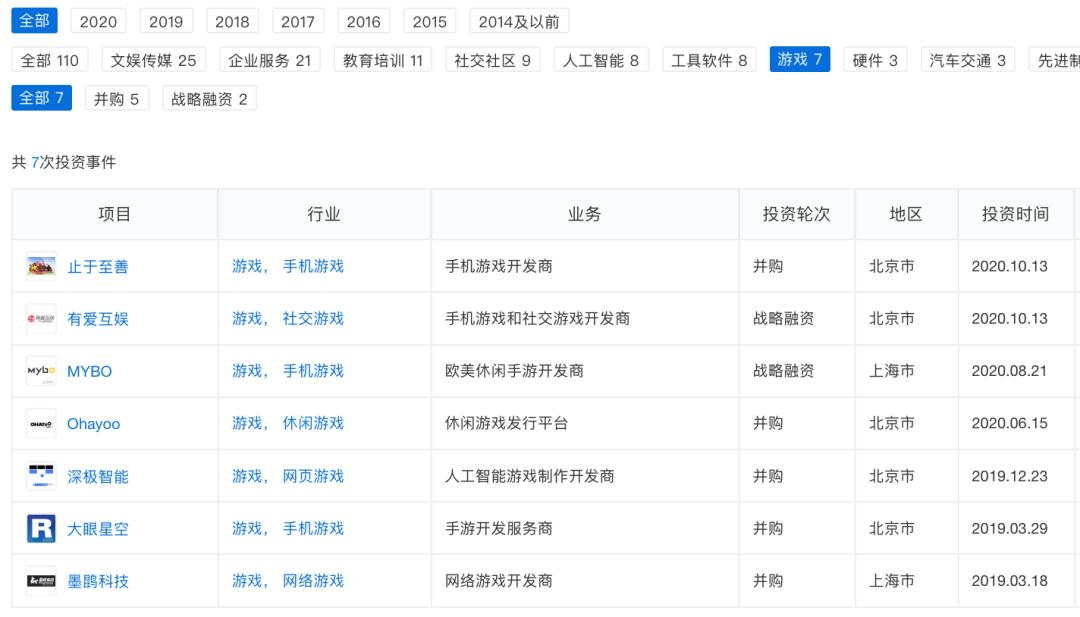Click the 投资时间 column header
The width and height of the screenshot is (1080, 617).
tap(1015, 214)
